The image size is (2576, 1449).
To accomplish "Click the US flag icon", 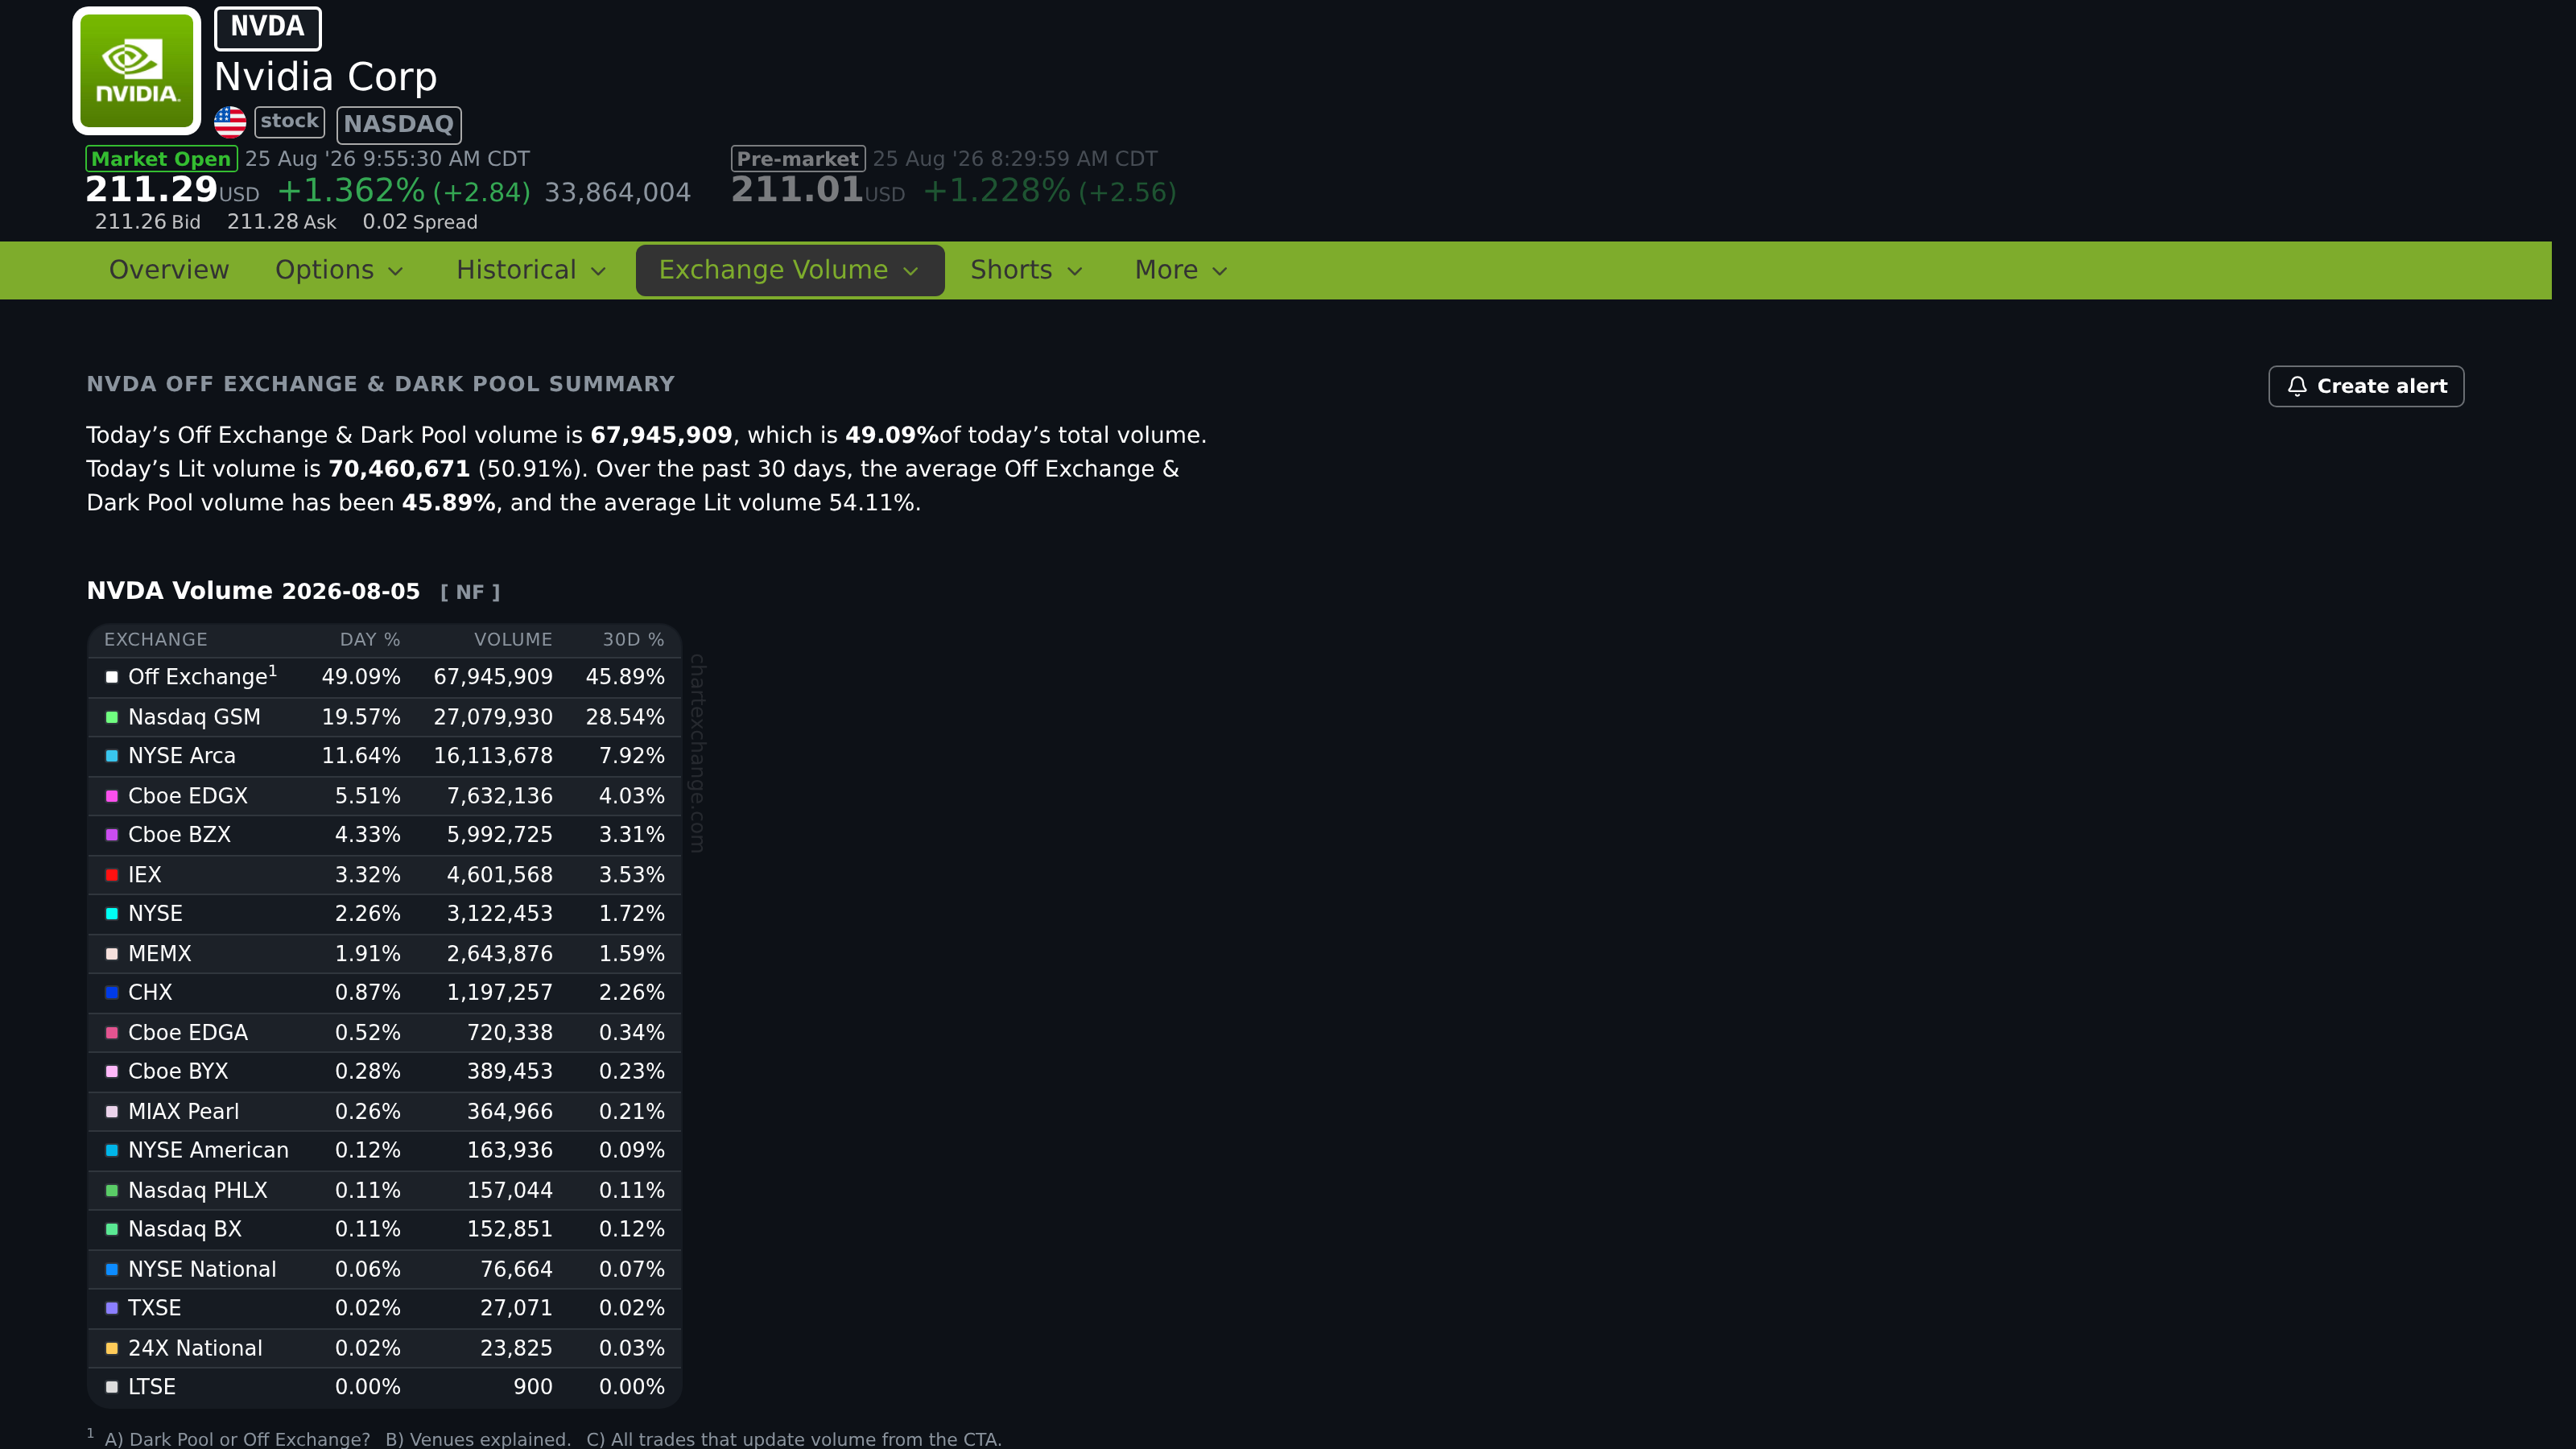I will [230, 122].
